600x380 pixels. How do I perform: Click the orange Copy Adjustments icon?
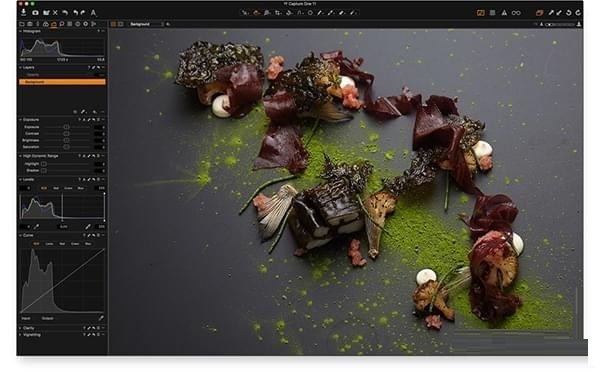coord(540,13)
